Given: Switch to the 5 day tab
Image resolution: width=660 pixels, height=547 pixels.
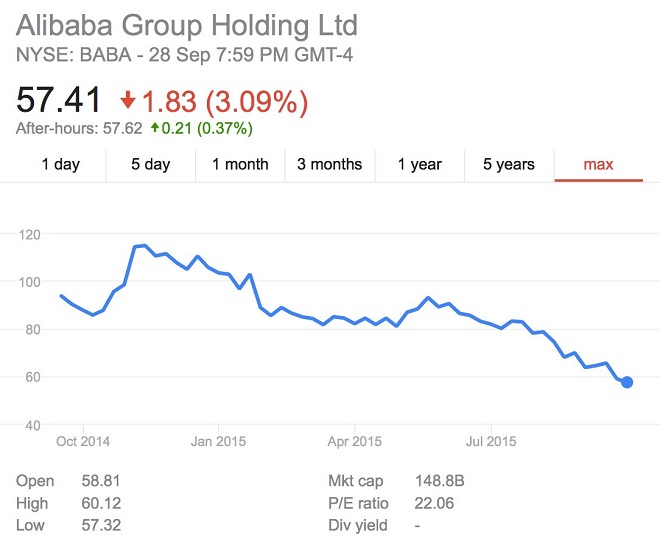Looking at the screenshot, I should click(150, 165).
